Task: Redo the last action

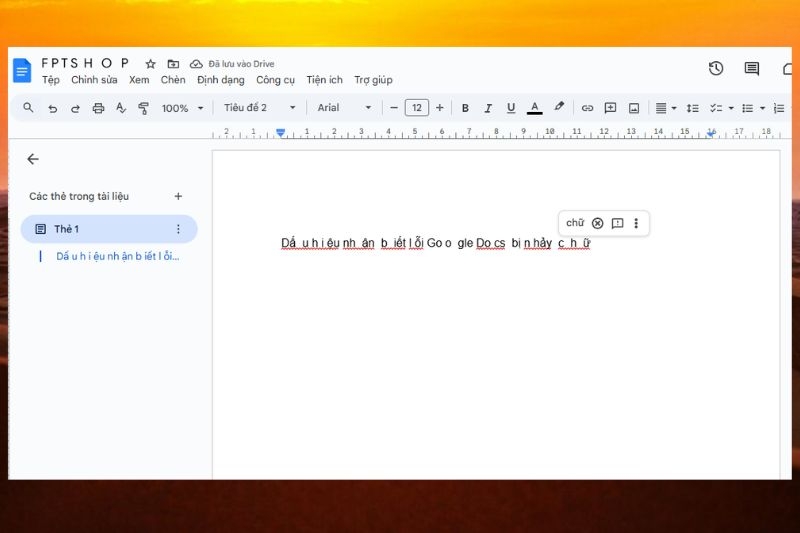Action: tap(75, 108)
